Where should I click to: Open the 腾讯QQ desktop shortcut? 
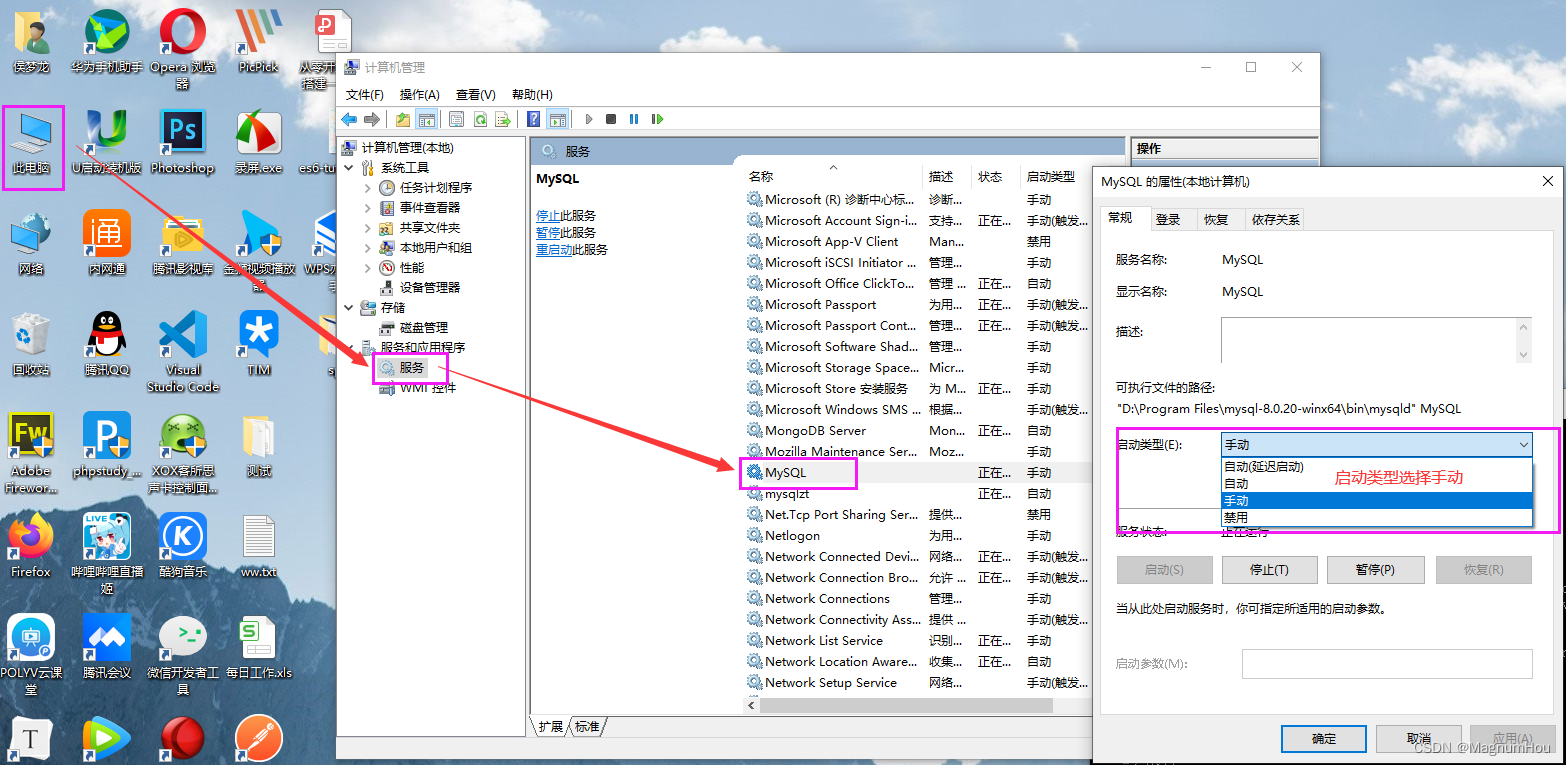(x=107, y=343)
